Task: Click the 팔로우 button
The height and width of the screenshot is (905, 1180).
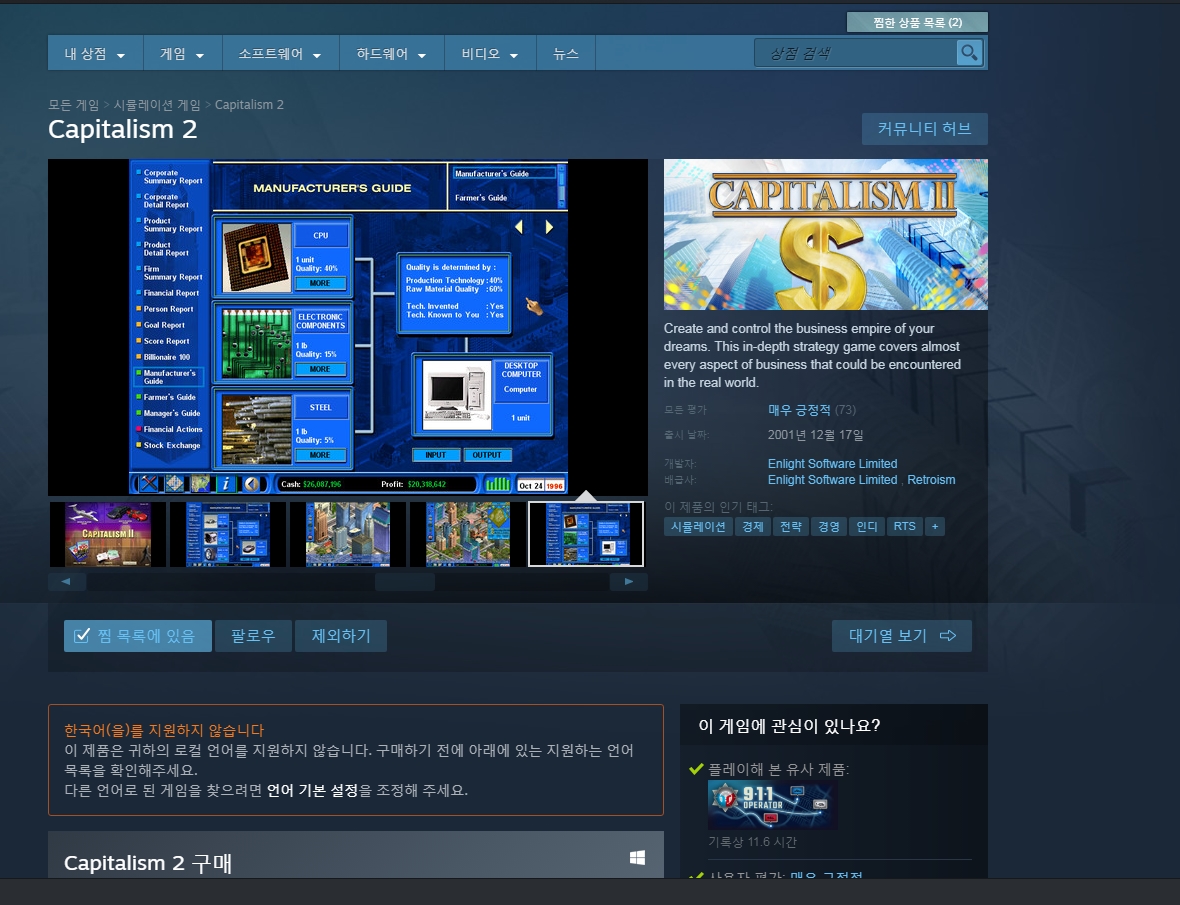Action: point(253,636)
